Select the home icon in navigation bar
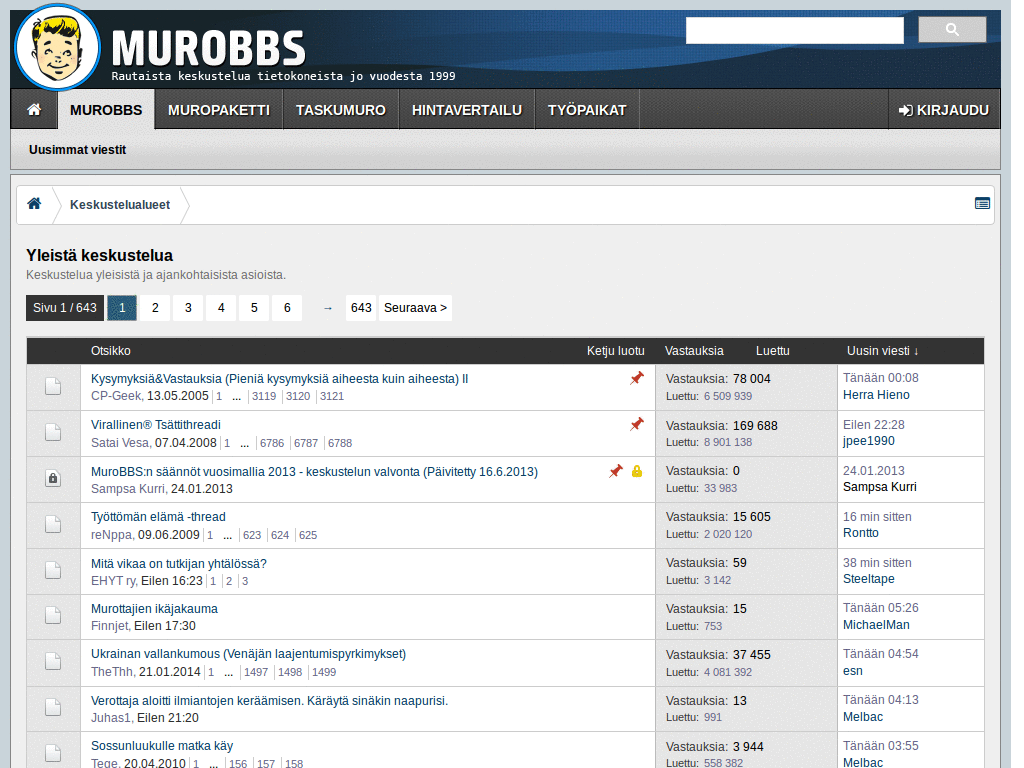Screen dimensions: 1024x768 (x=33, y=110)
